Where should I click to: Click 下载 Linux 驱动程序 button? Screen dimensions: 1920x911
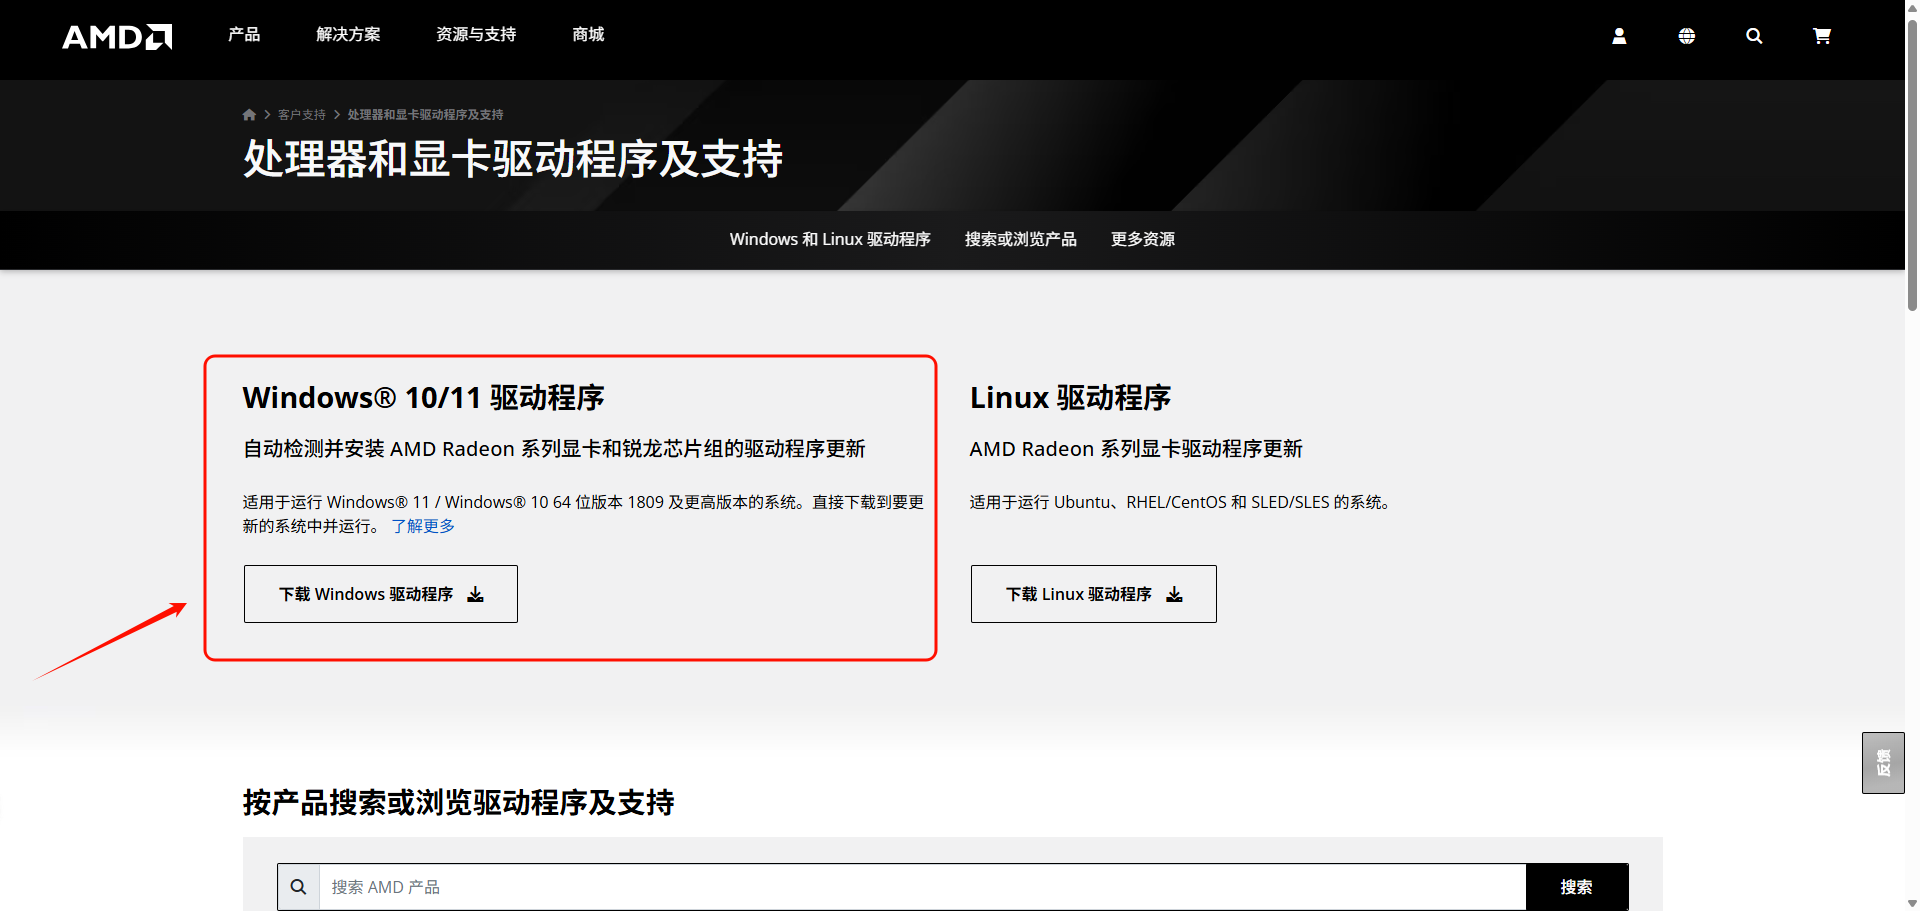1094,594
